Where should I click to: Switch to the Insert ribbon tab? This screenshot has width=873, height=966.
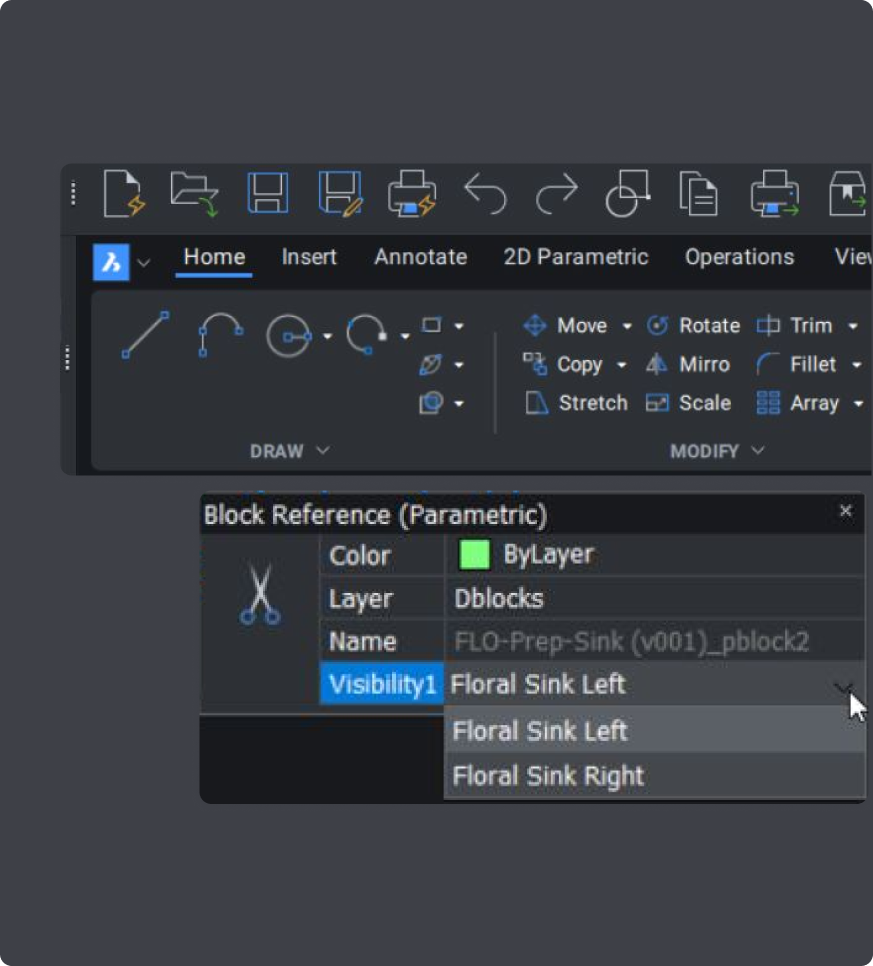[x=309, y=257]
